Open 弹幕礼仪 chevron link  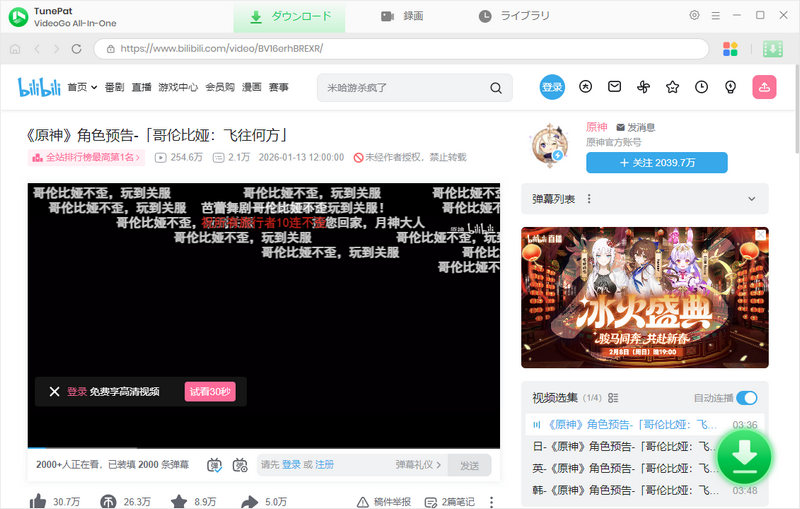(418, 465)
